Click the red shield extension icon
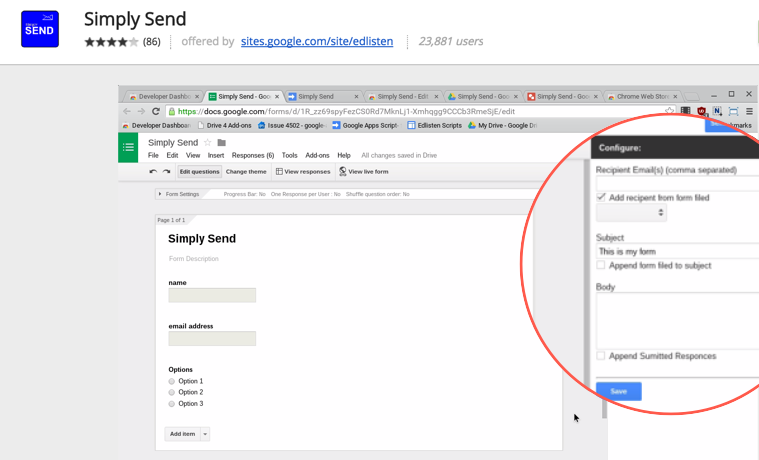759x460 pixels. click(x=701, y=111)
